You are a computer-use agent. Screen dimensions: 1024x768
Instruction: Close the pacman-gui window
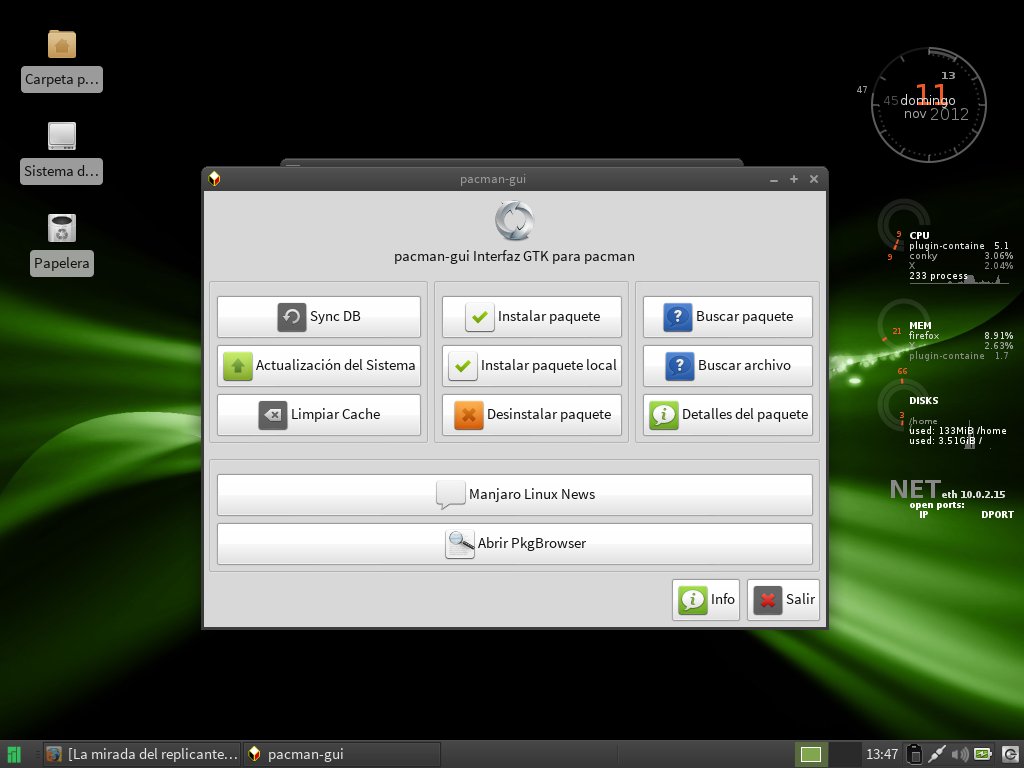tap(814, 179)
